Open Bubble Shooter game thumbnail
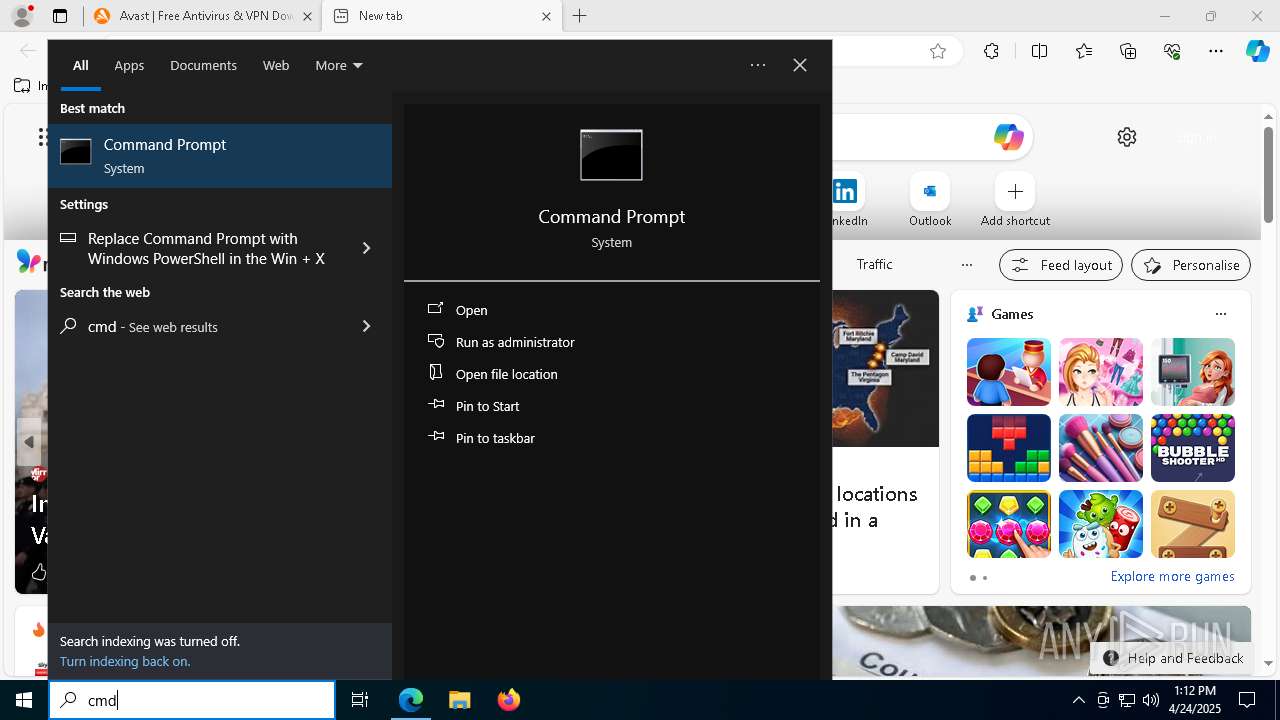The width and height of the screenshot is (1280, 720). [x=1193, y=448]
